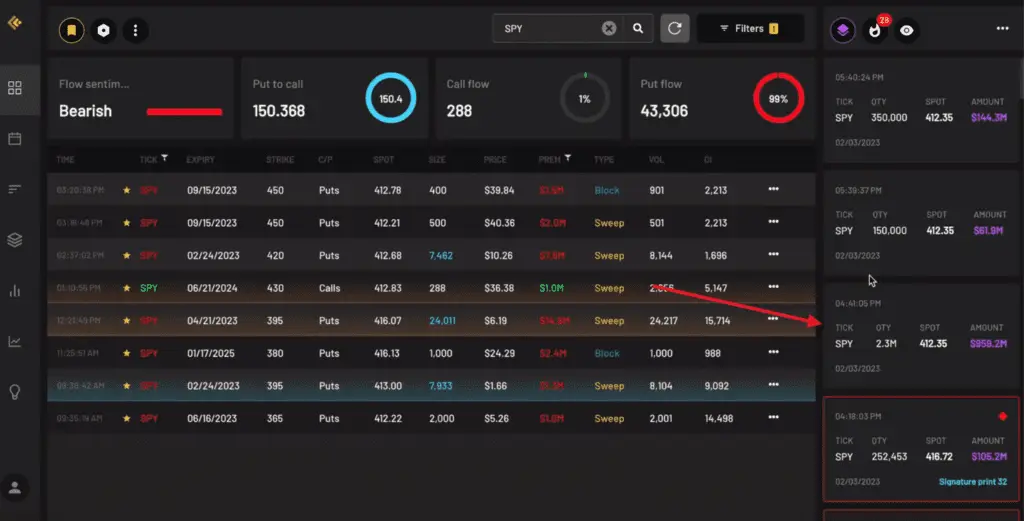Screen dimensions: 1024x521
Task: Click the search magnifier icon
Action: click(x=638, y=28)
